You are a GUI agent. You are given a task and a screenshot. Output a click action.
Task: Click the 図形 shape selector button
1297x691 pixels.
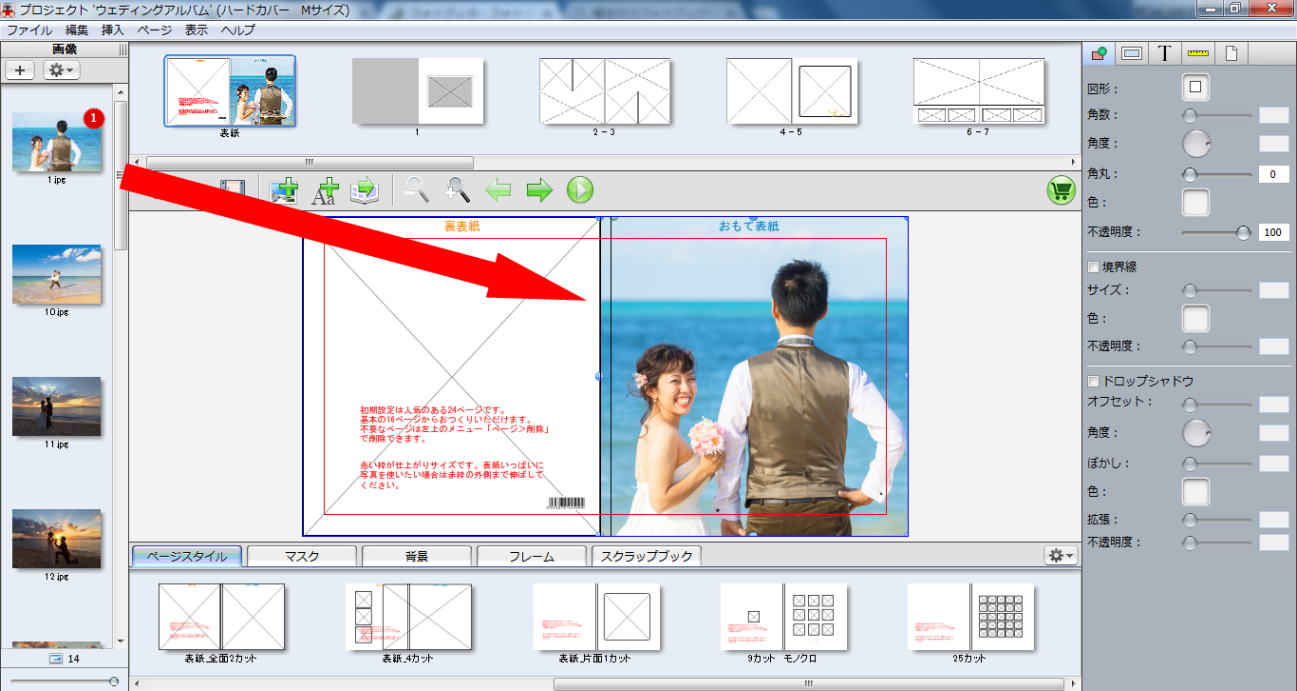pos(1194,88)
